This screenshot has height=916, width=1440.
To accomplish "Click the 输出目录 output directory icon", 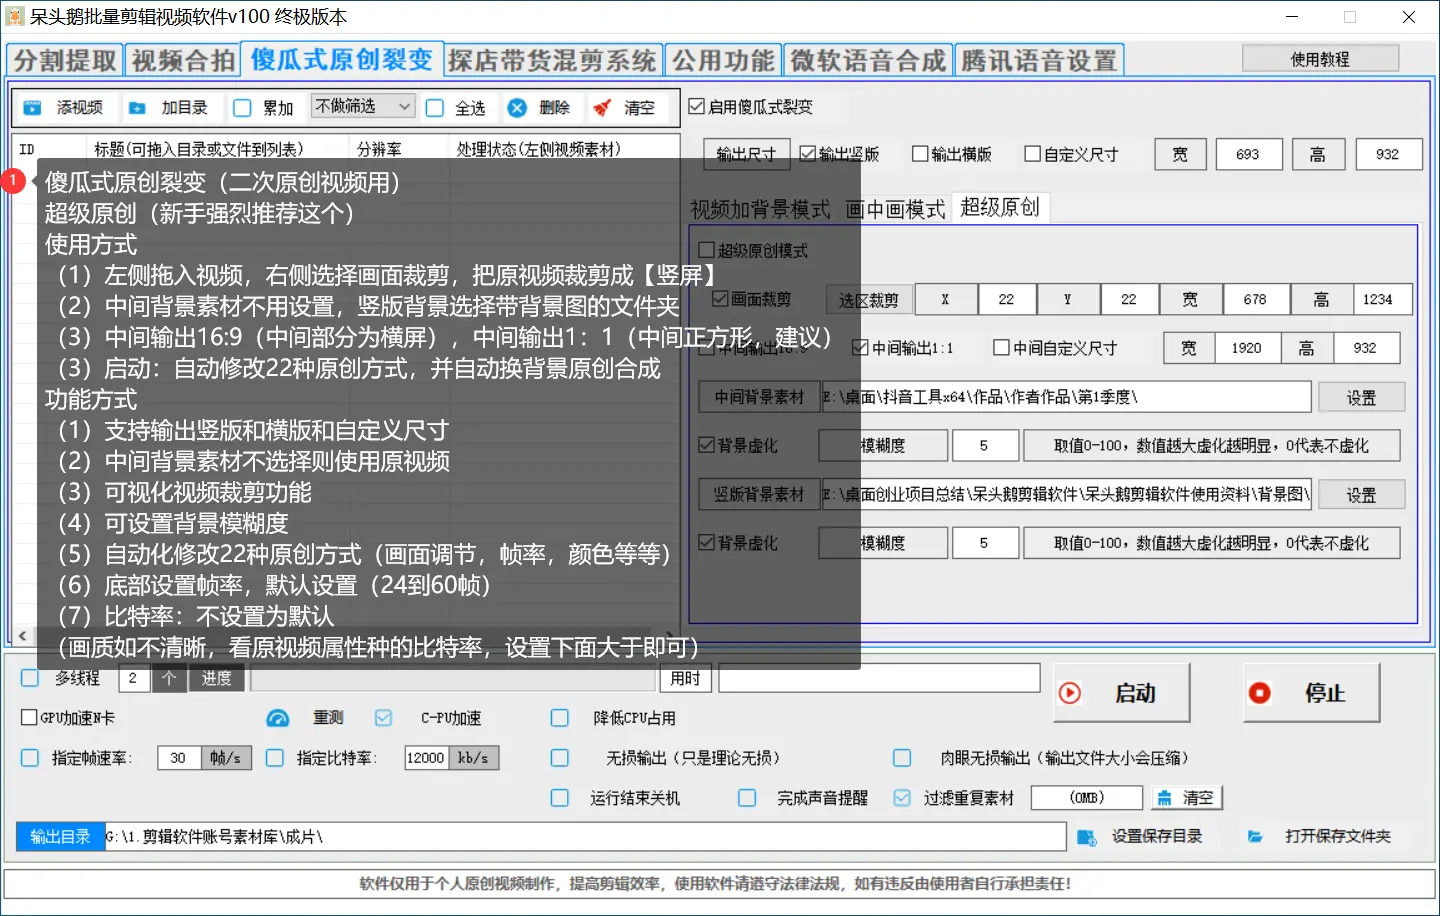I will [60, 836].
